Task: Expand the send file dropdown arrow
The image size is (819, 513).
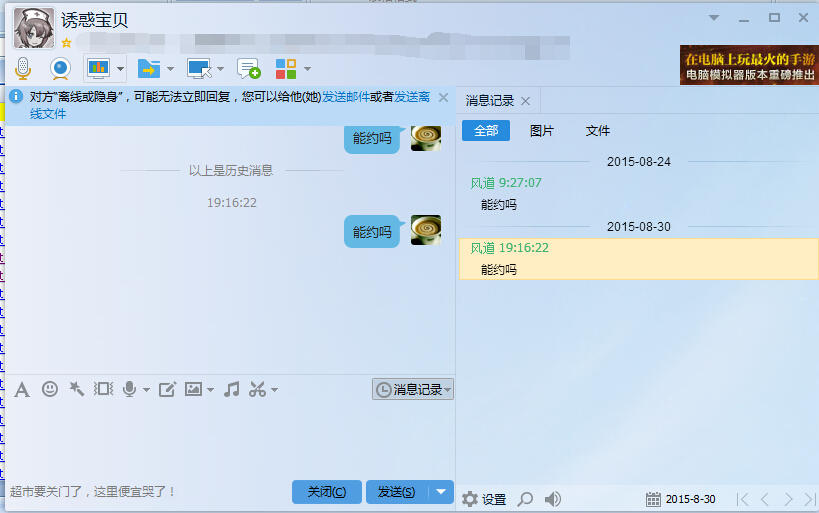Action: click(170, 69)
